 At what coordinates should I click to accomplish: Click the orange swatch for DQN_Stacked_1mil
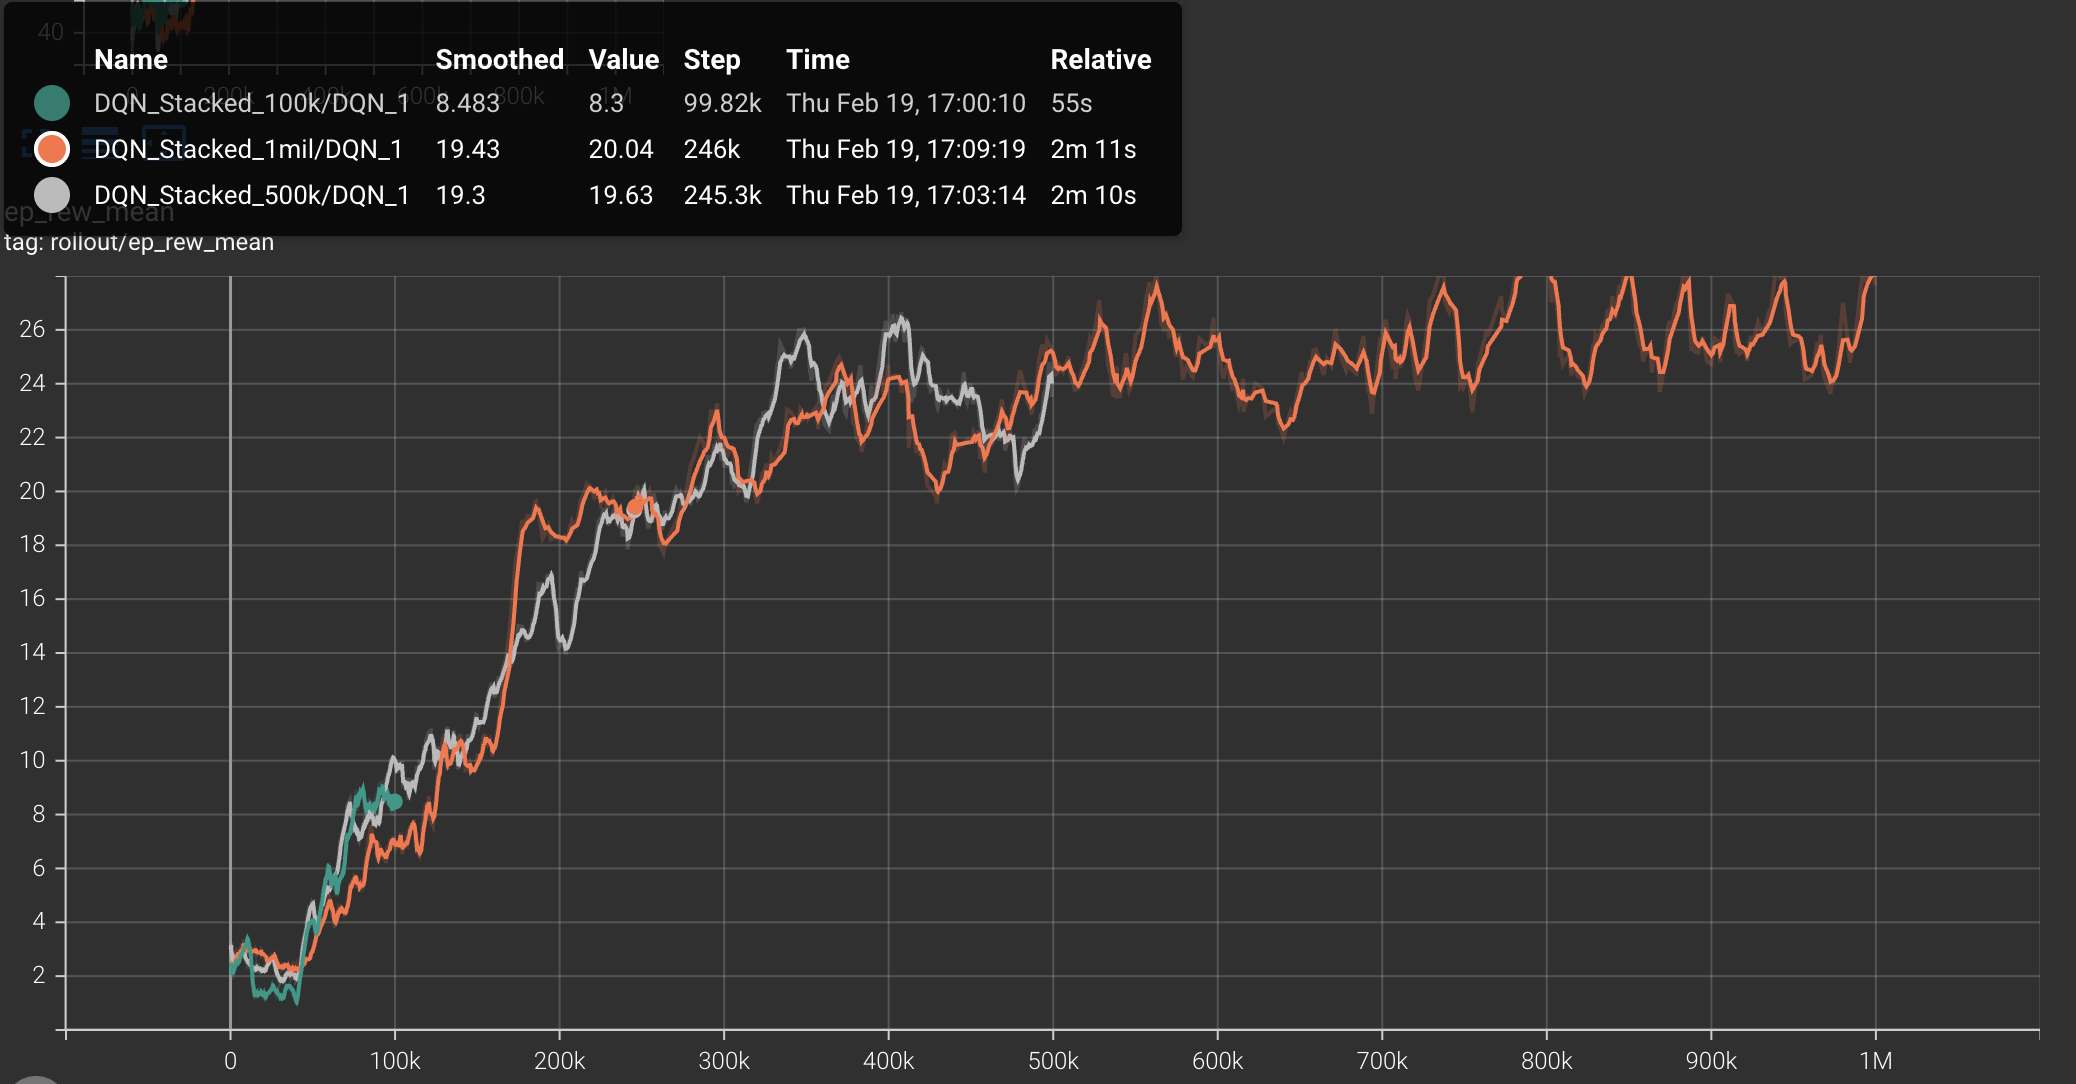click(x=51, y=149)
